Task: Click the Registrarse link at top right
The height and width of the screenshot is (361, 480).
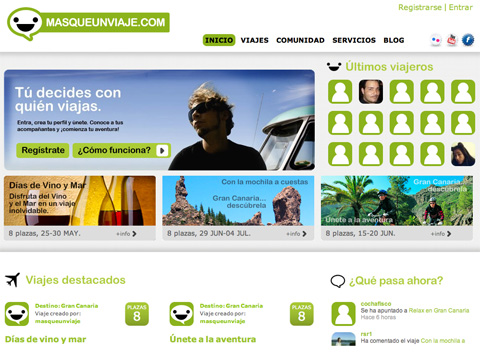Action: [420, 7]
